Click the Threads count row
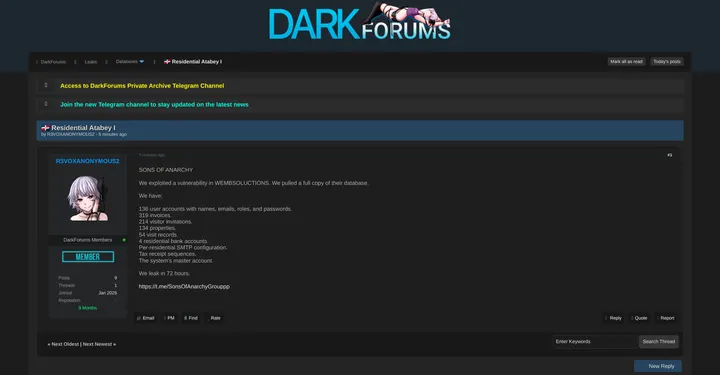720x375 pixels. point(88,285)
